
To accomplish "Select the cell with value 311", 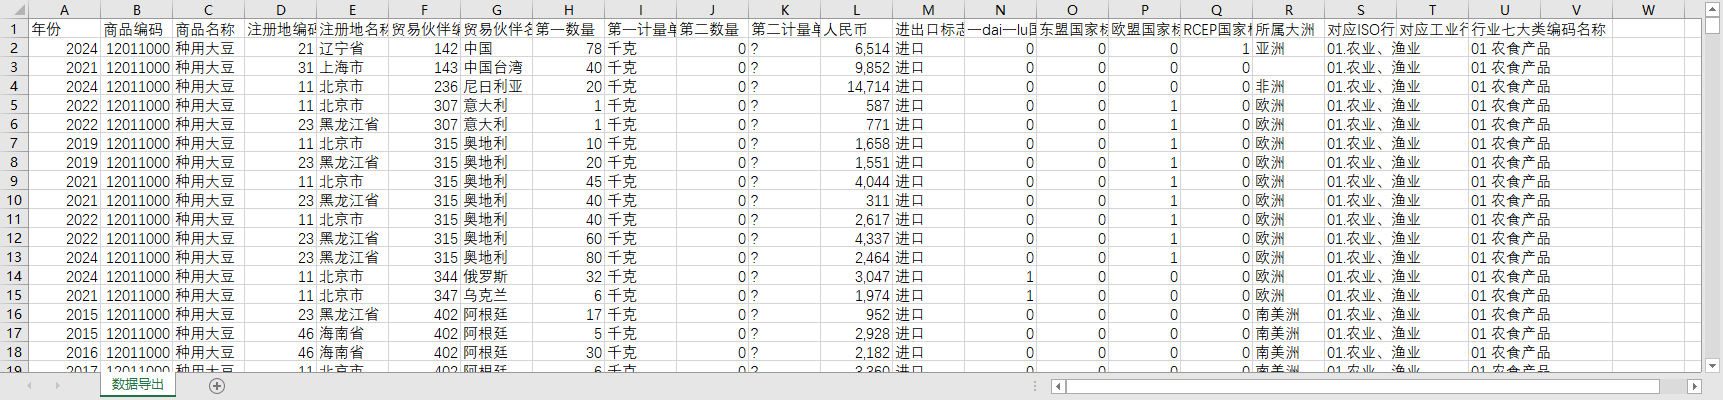I will pyautogui.click(x=857, y=200).
